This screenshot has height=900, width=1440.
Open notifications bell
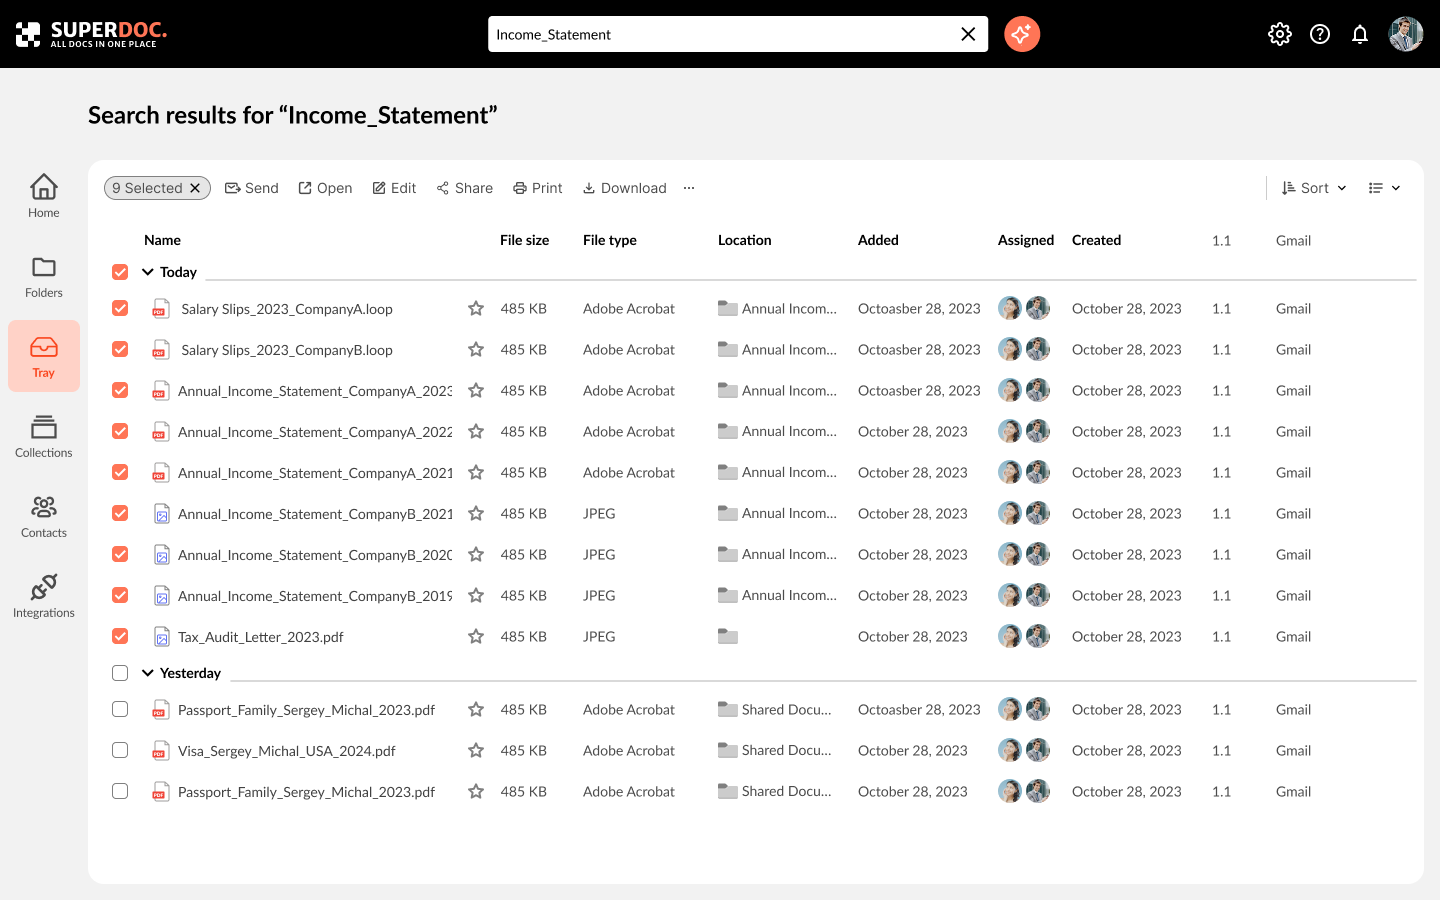tap(1359, 34)
